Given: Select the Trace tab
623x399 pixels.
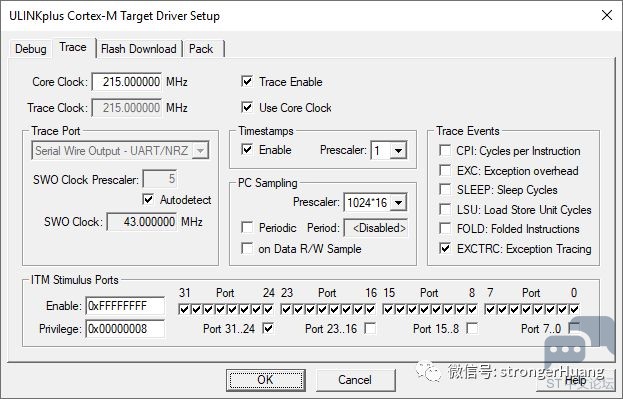Looking at the screenshot, I should (x=73, y=48).
